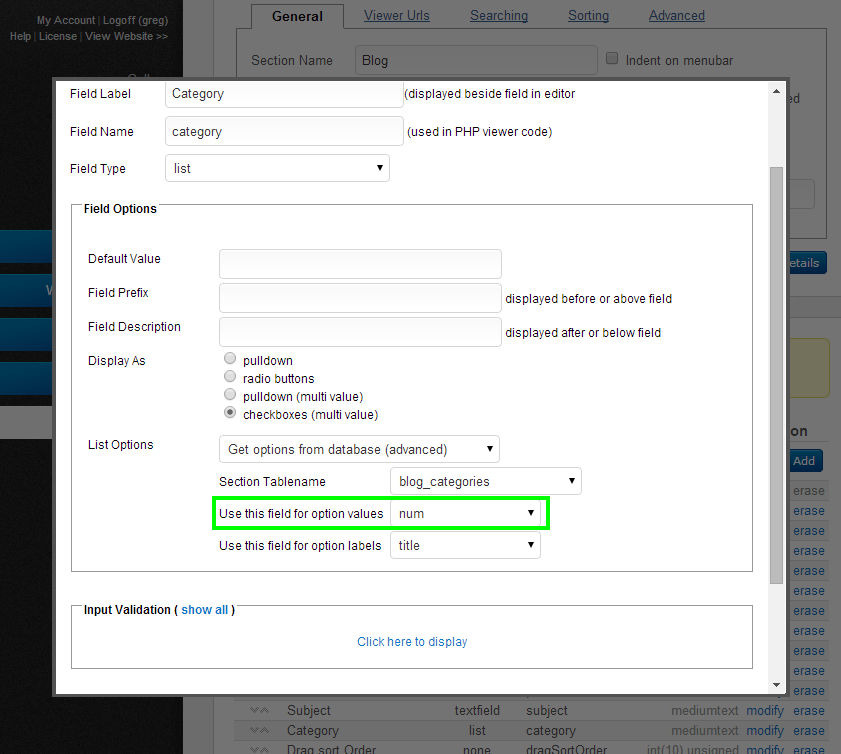Select checkboxes (multi value) radio option
The width and height of the screenshot is (841, 754).
[230, 414]
